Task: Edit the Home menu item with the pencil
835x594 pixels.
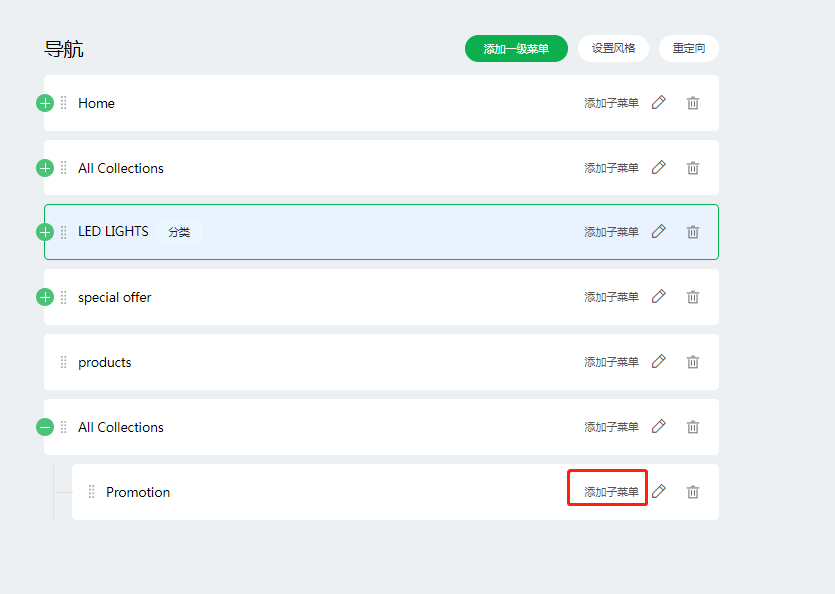Action: point(659,102)
